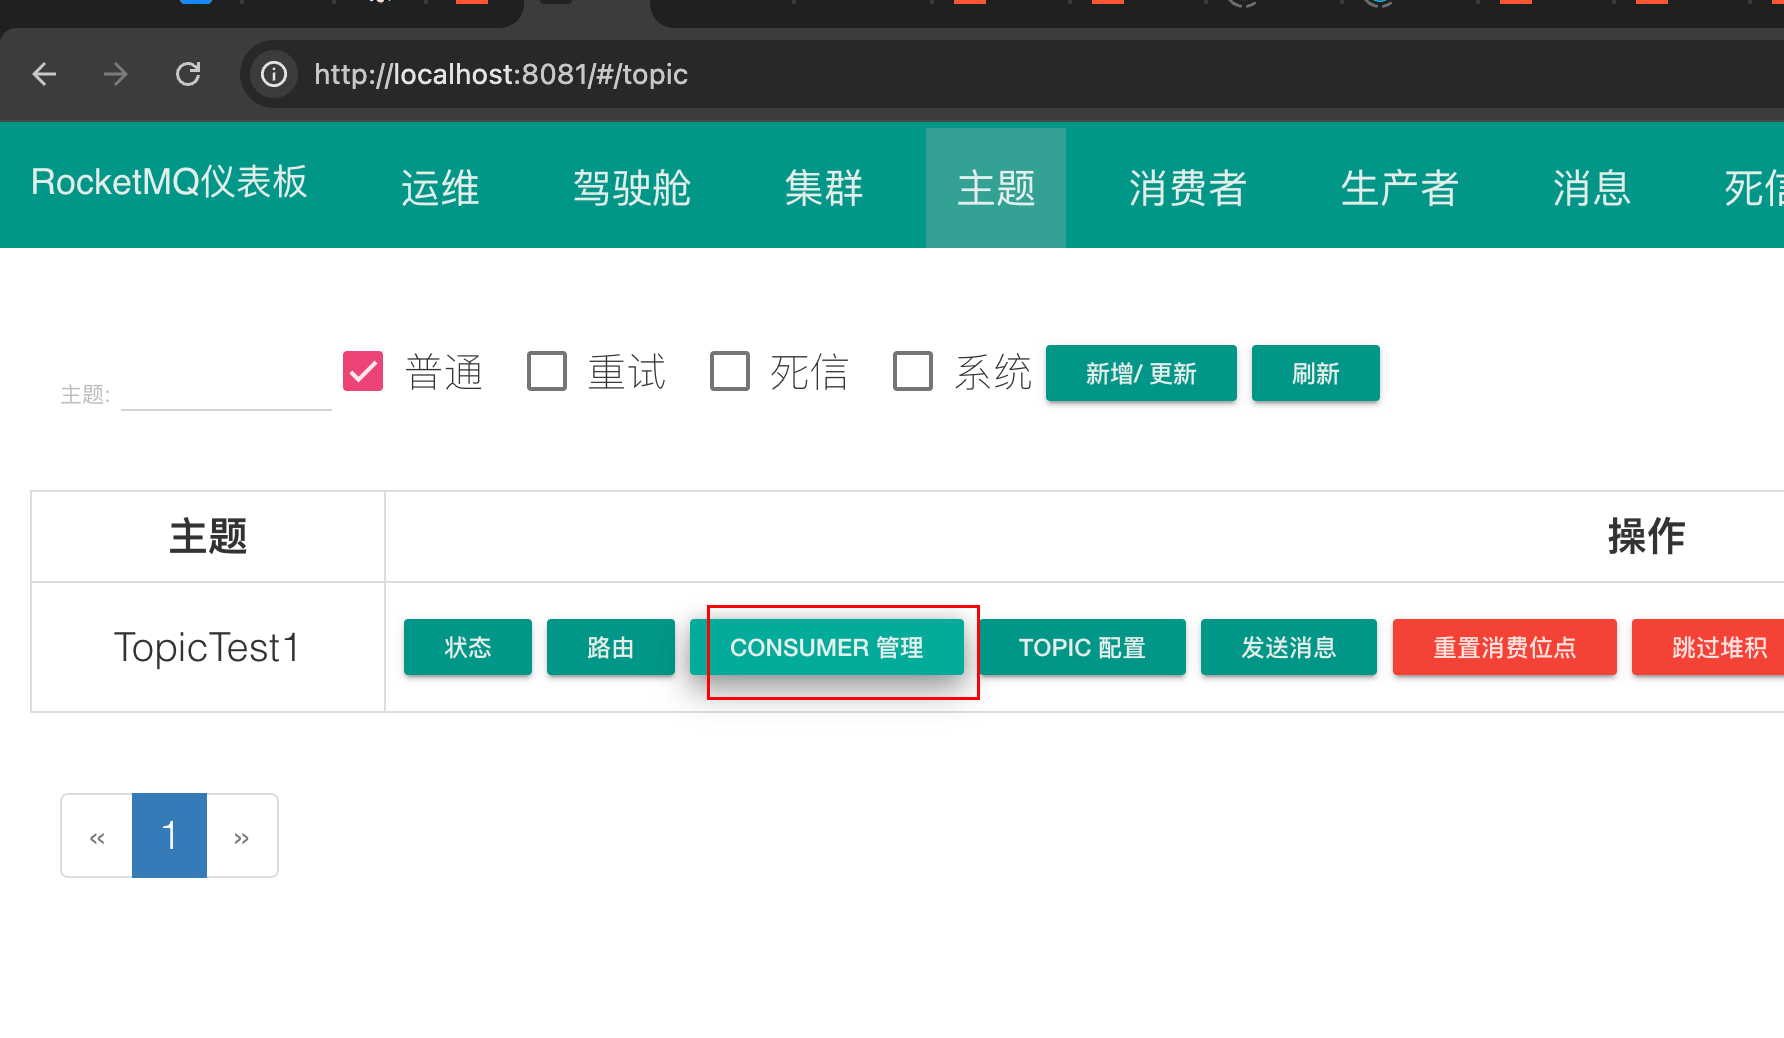Enable the 死信 topic filter

pos(730,370)
